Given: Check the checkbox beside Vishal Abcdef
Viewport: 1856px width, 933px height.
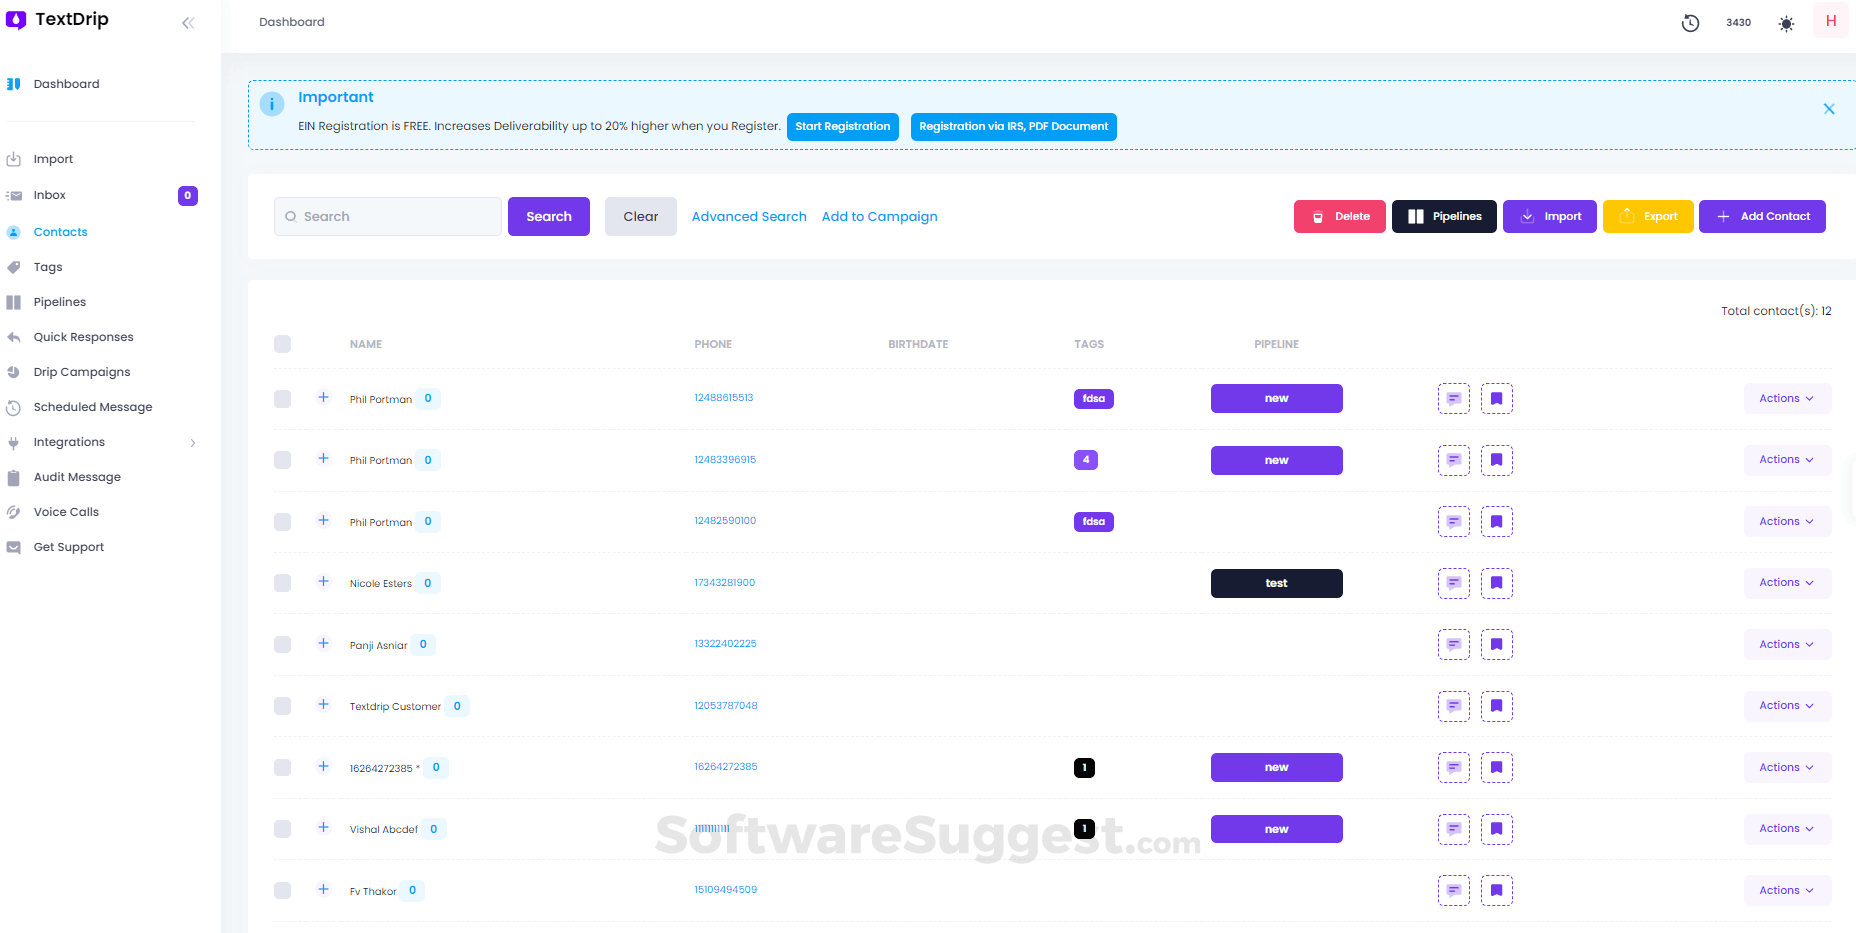Looking at the screenshot, I should click(282, 829).
